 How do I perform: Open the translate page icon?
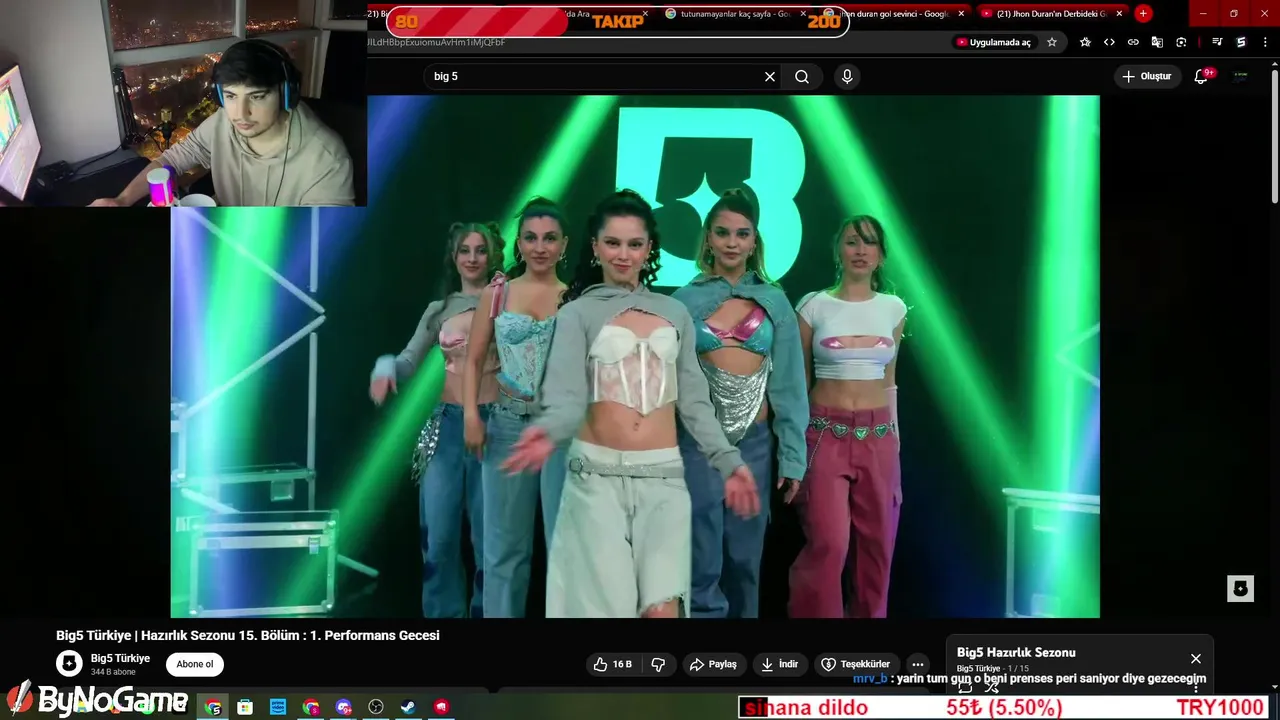pos(1157,42)
